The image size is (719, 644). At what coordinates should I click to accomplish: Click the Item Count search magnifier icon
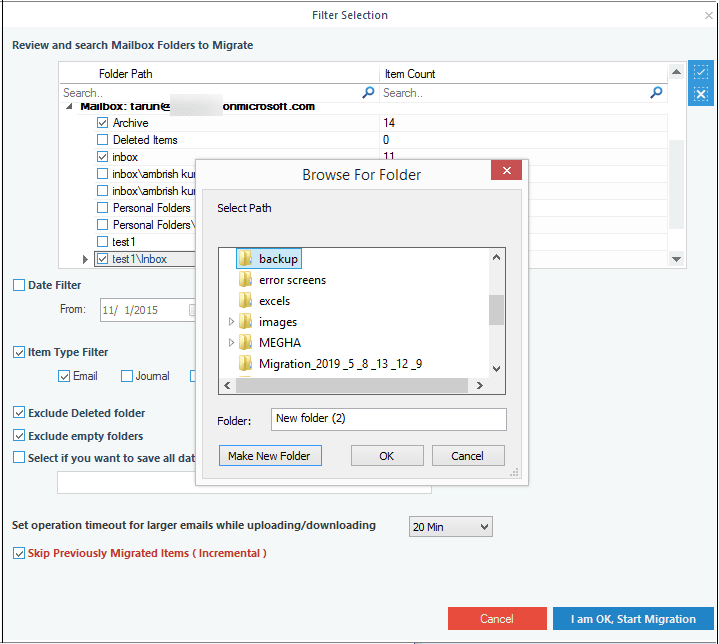656,93
